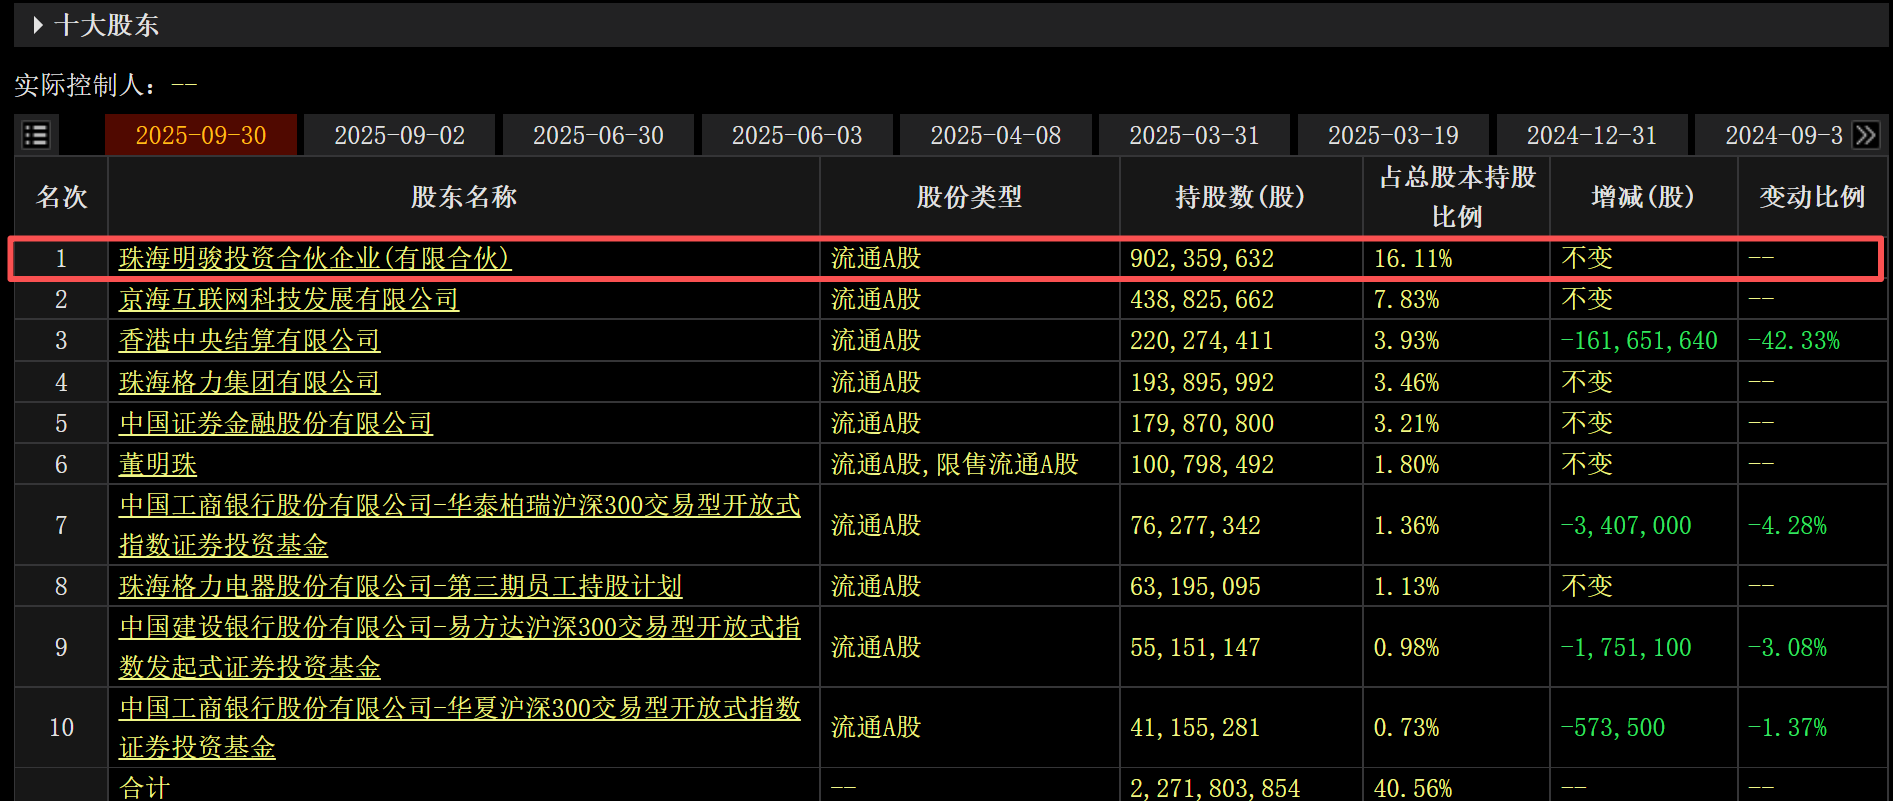Select the 2025-09-30 date tab
Image resolution: width=1893 pixels, height=801 pixels.
click(x=200, y=135)
